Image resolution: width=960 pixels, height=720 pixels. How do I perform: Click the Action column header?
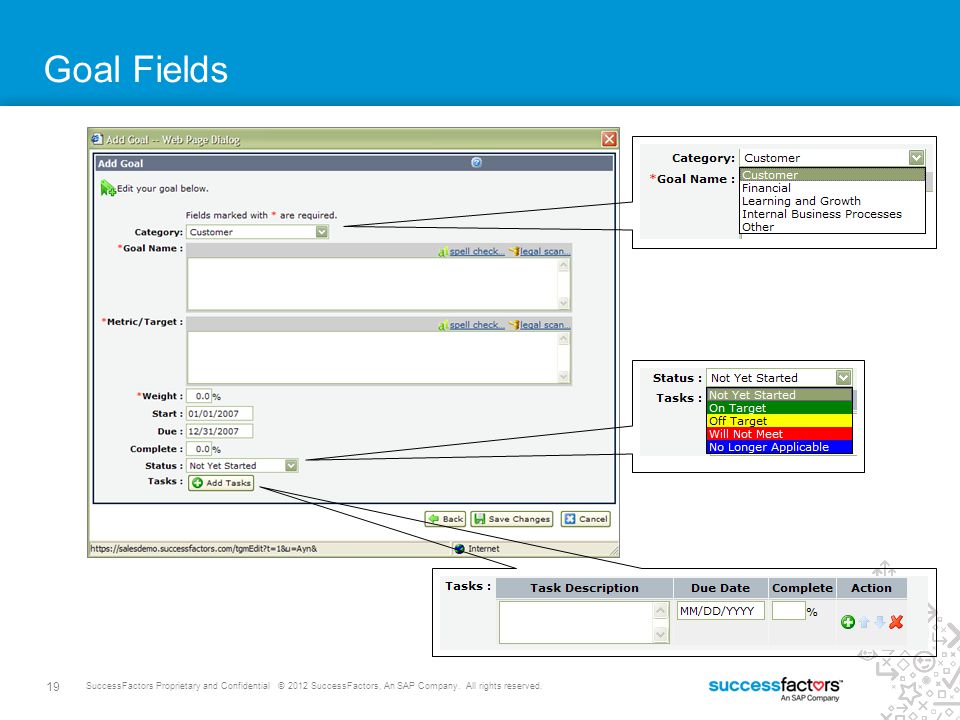point(871,588)
